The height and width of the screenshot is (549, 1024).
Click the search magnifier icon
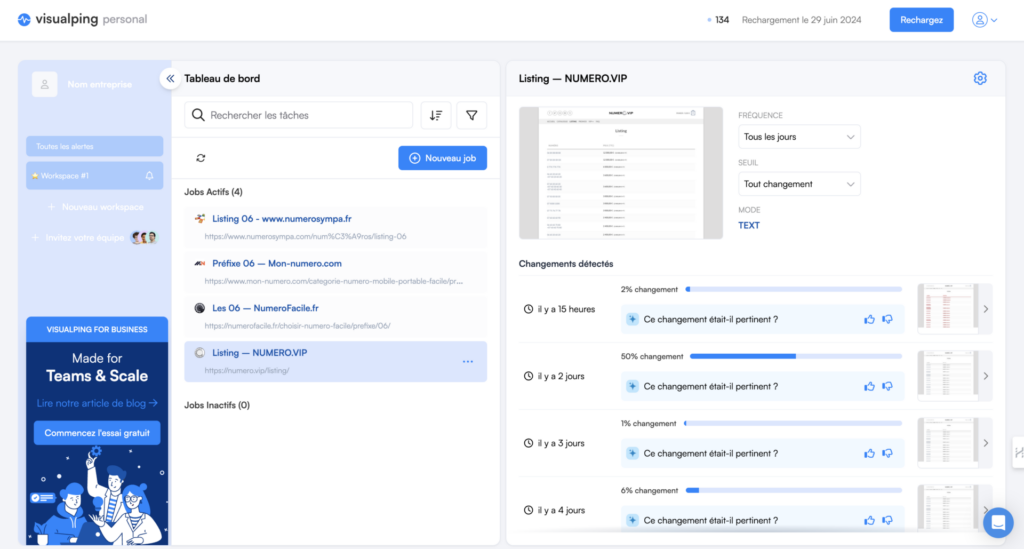[198, 116]
